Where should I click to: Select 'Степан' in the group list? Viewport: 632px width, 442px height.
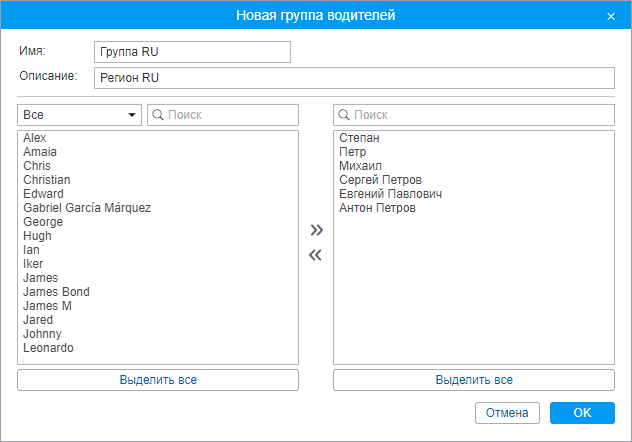[x=359, y=138]
